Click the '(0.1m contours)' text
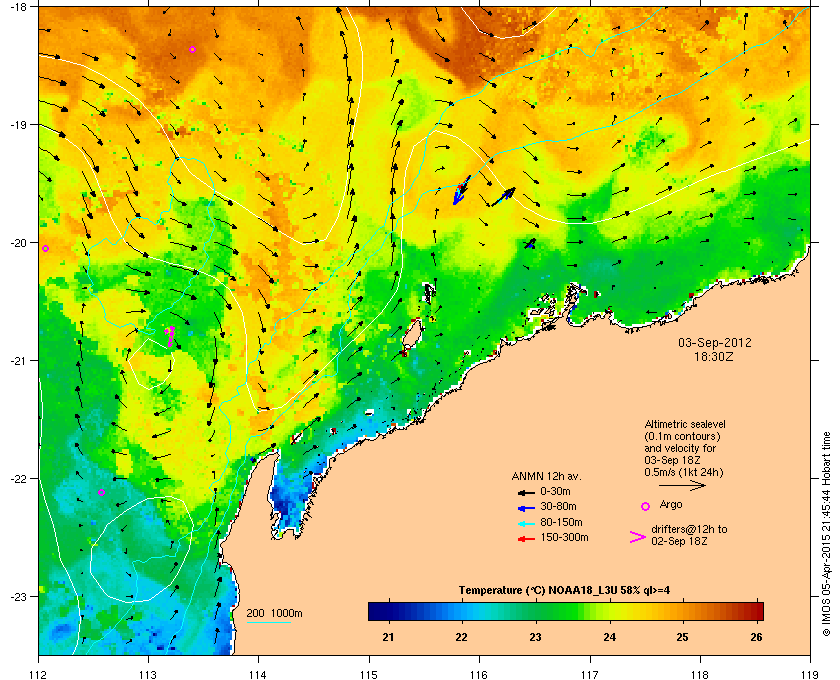 click(682, 436)
